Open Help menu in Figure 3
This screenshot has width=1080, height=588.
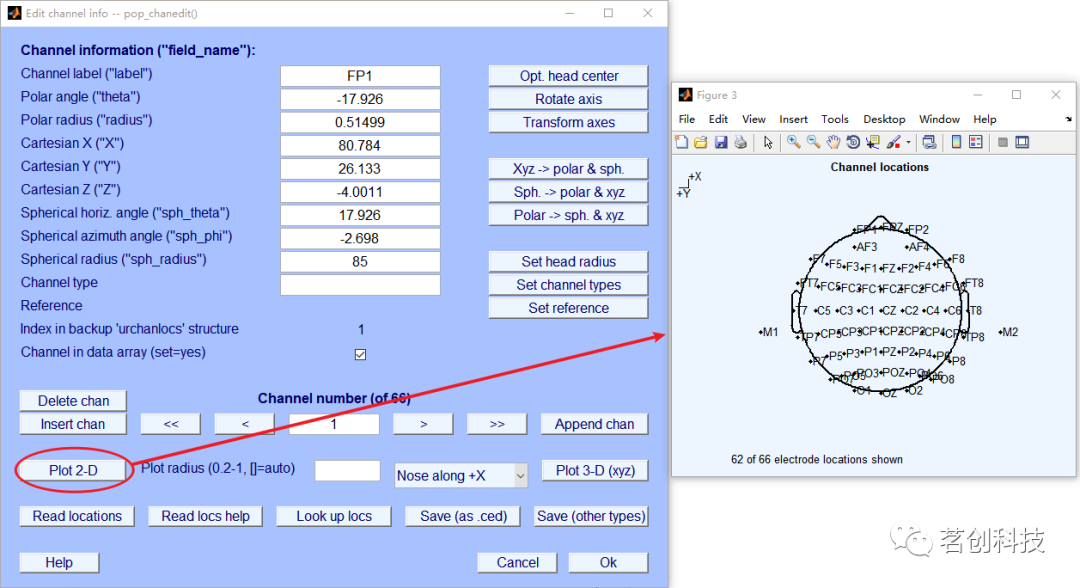985,119
